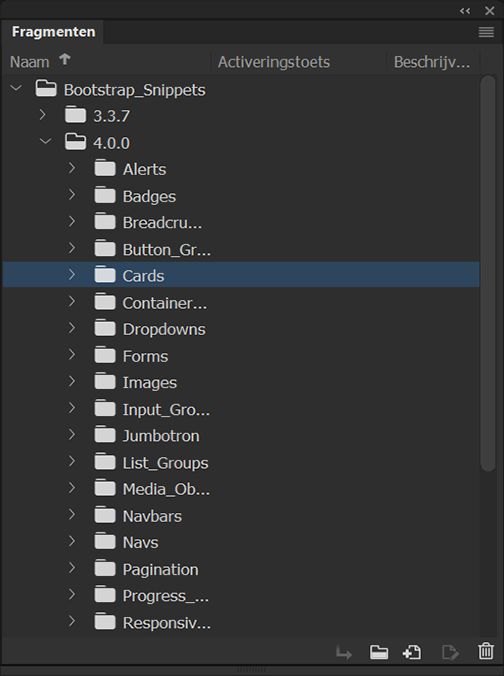Expand the Forms folder chevron
This screenshot has height=676, width=504.
pyautogui.click(x=72, y=355)
